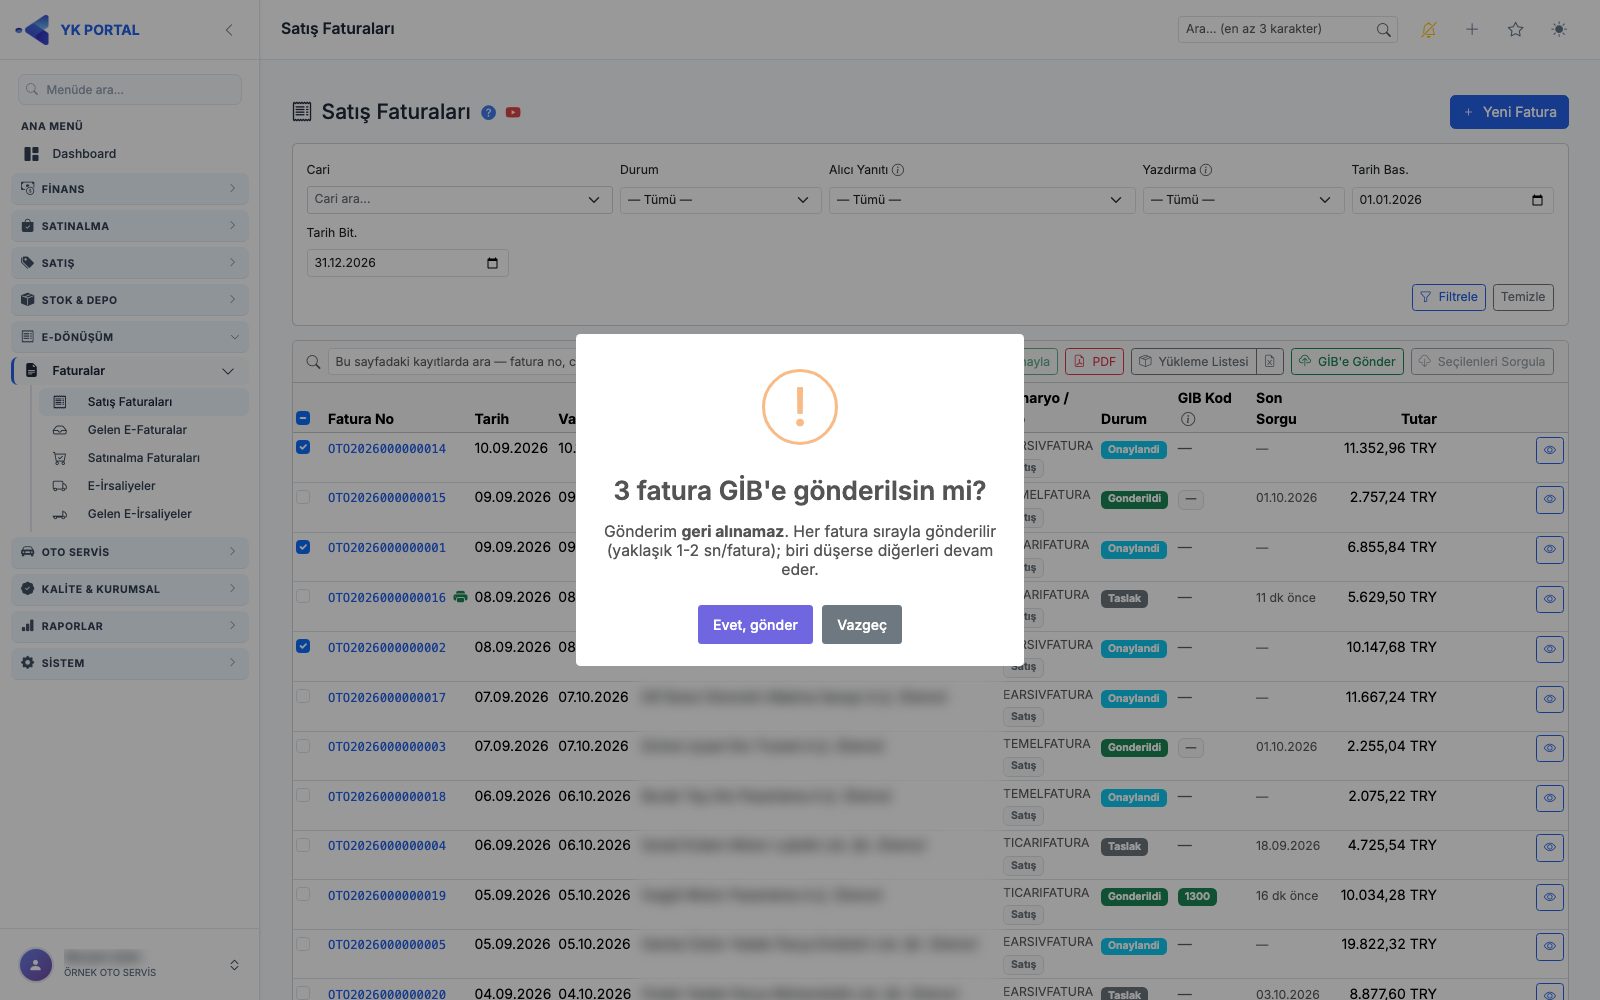
Task: Open Gelen E-Faturalar in the sidebar
Action: (x=137, y=430)
